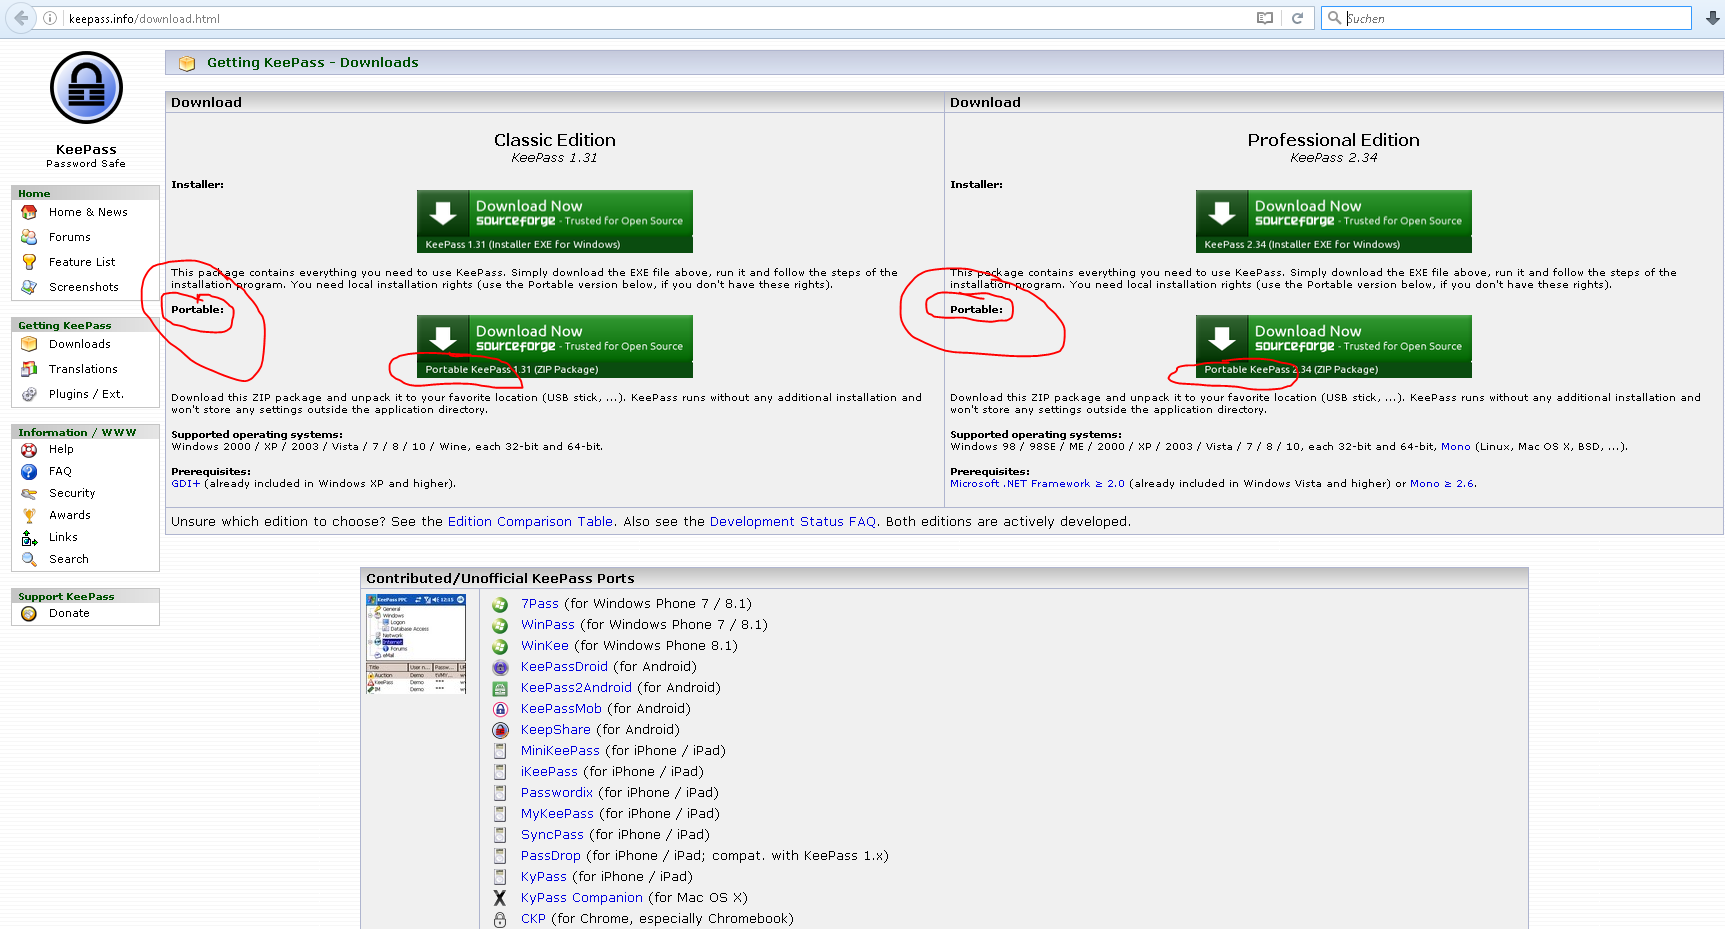Screen dimensions: 1725x929
Task: Open Plugins / Ext. in sidebar
Action: click(x=86, y=394)
